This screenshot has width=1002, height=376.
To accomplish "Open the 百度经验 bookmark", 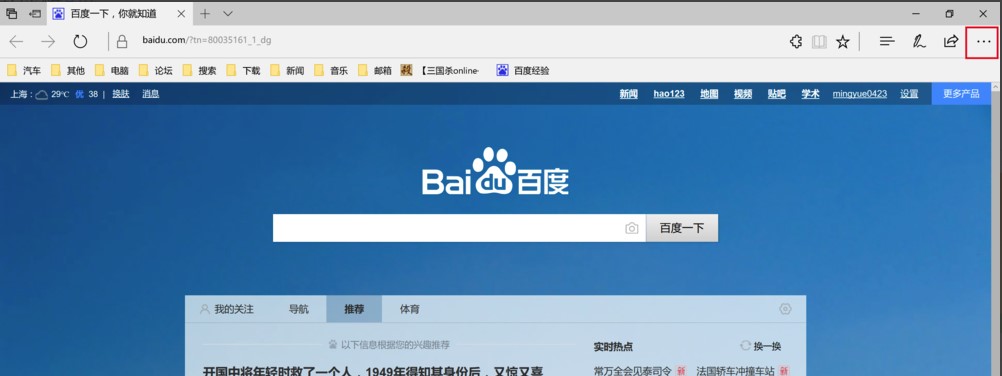I will [x=523, y=70].
